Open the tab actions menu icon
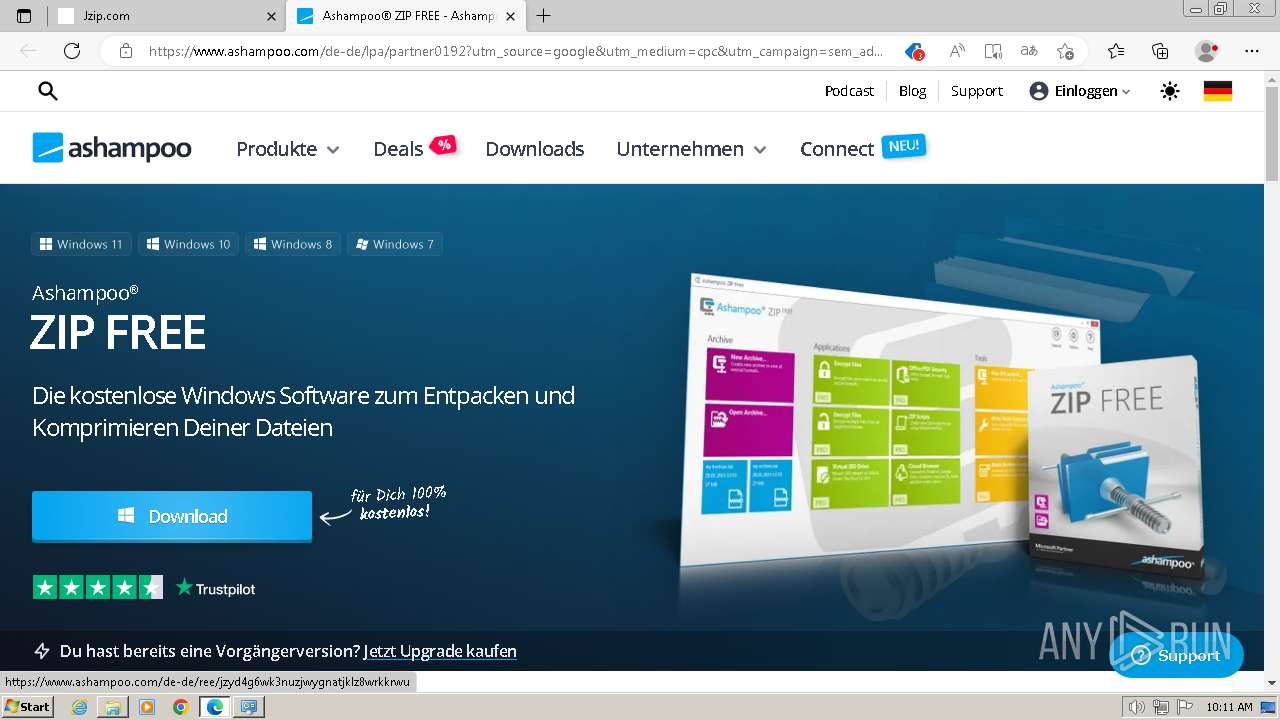 [24, 16]
